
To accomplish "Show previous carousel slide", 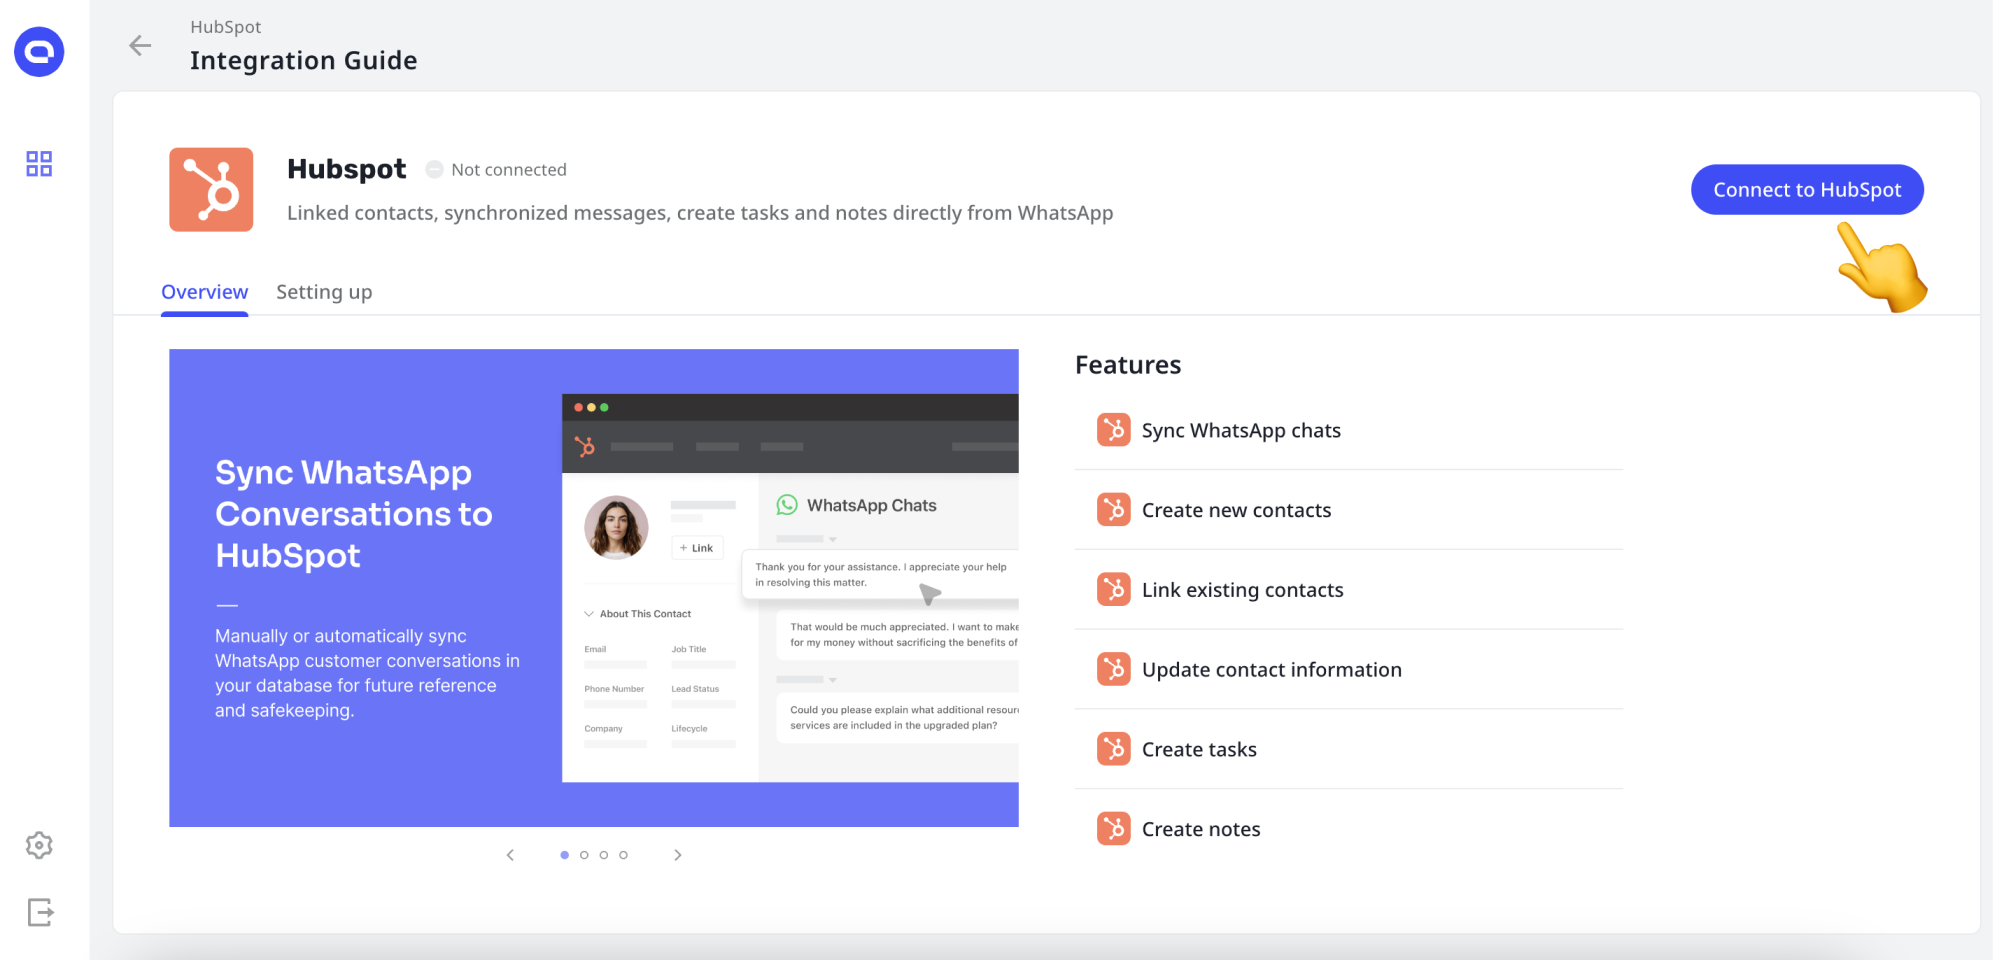I will [510, 855].
